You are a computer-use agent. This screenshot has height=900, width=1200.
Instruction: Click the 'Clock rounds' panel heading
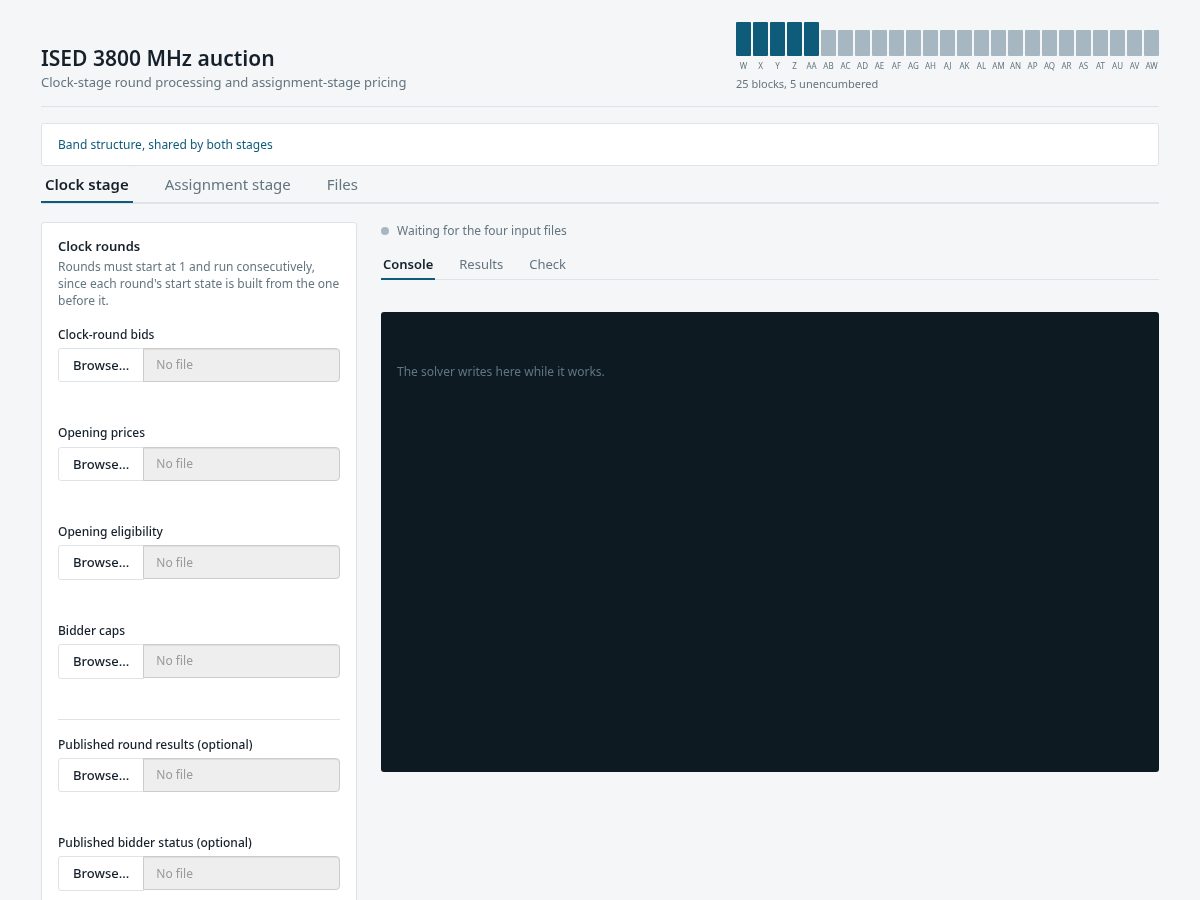click(99, 247)
